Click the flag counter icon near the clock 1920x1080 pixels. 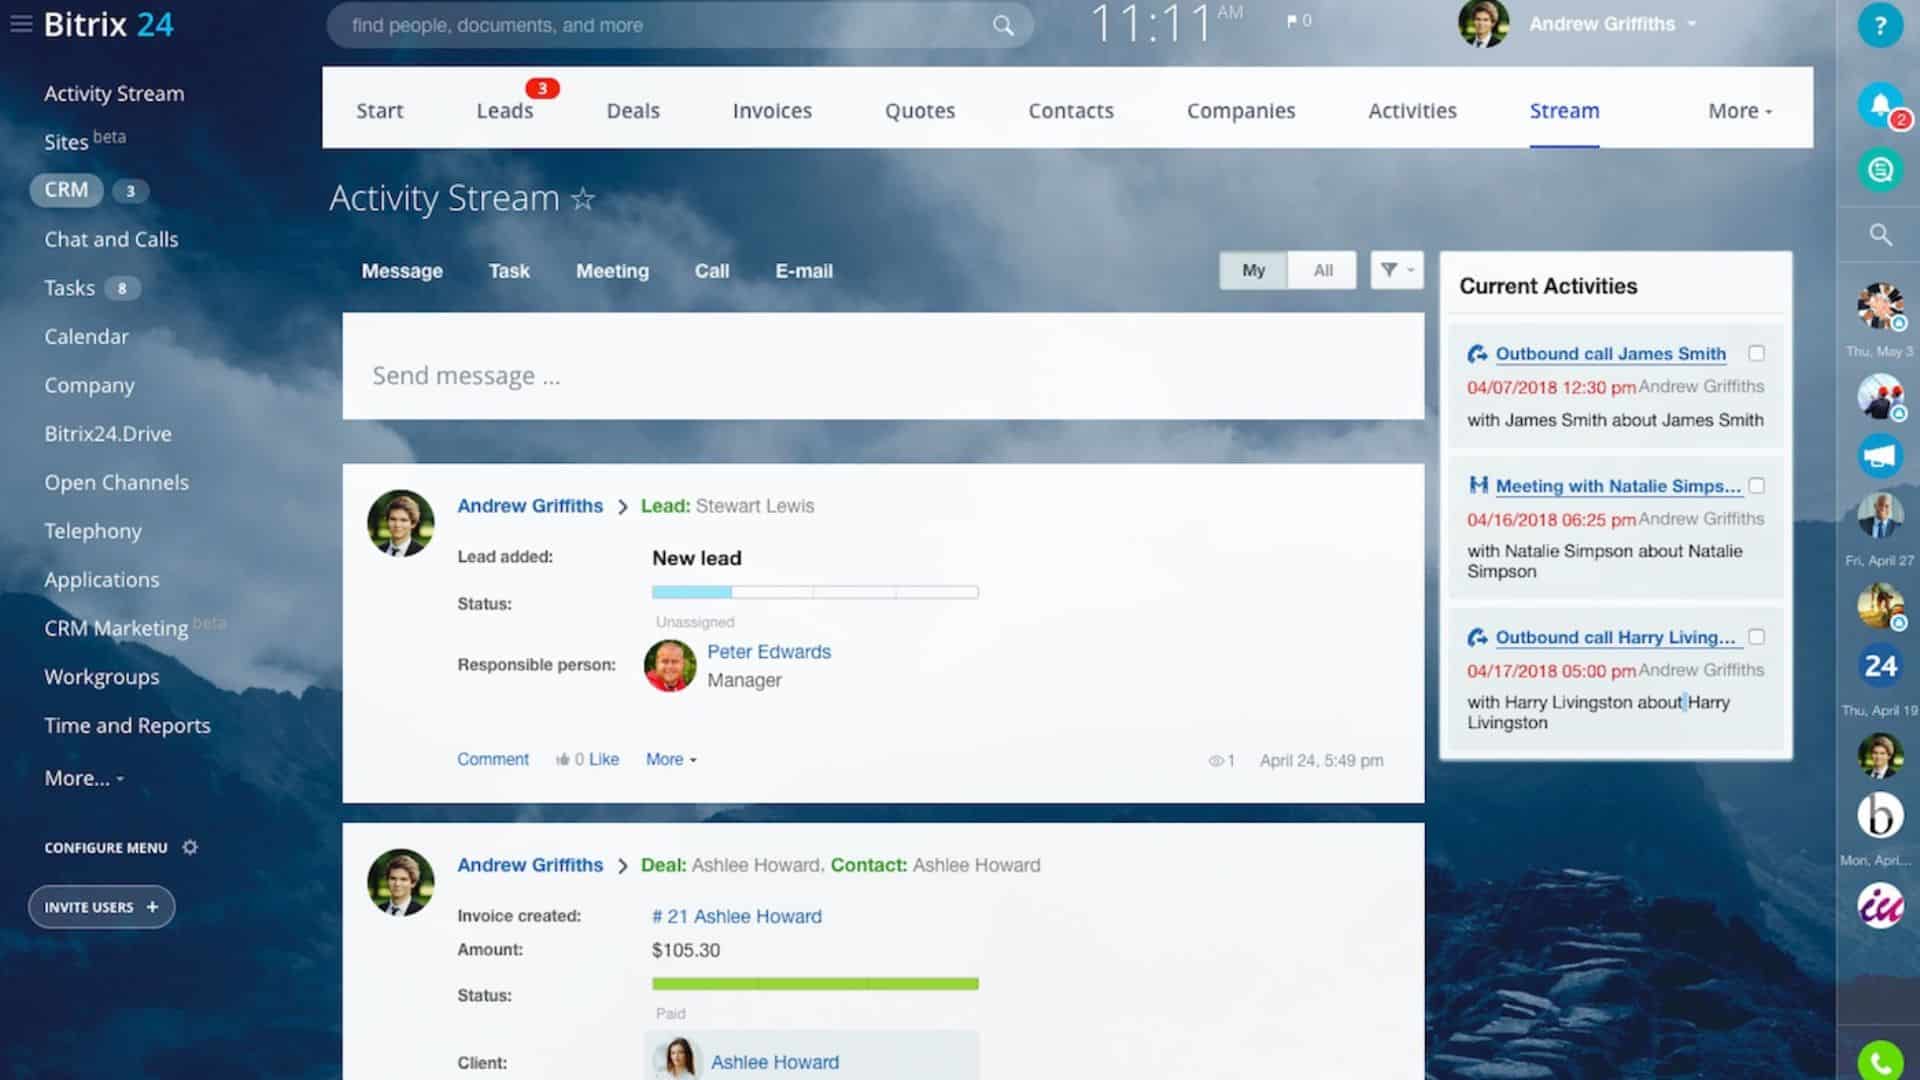[x=1298, y=21]
